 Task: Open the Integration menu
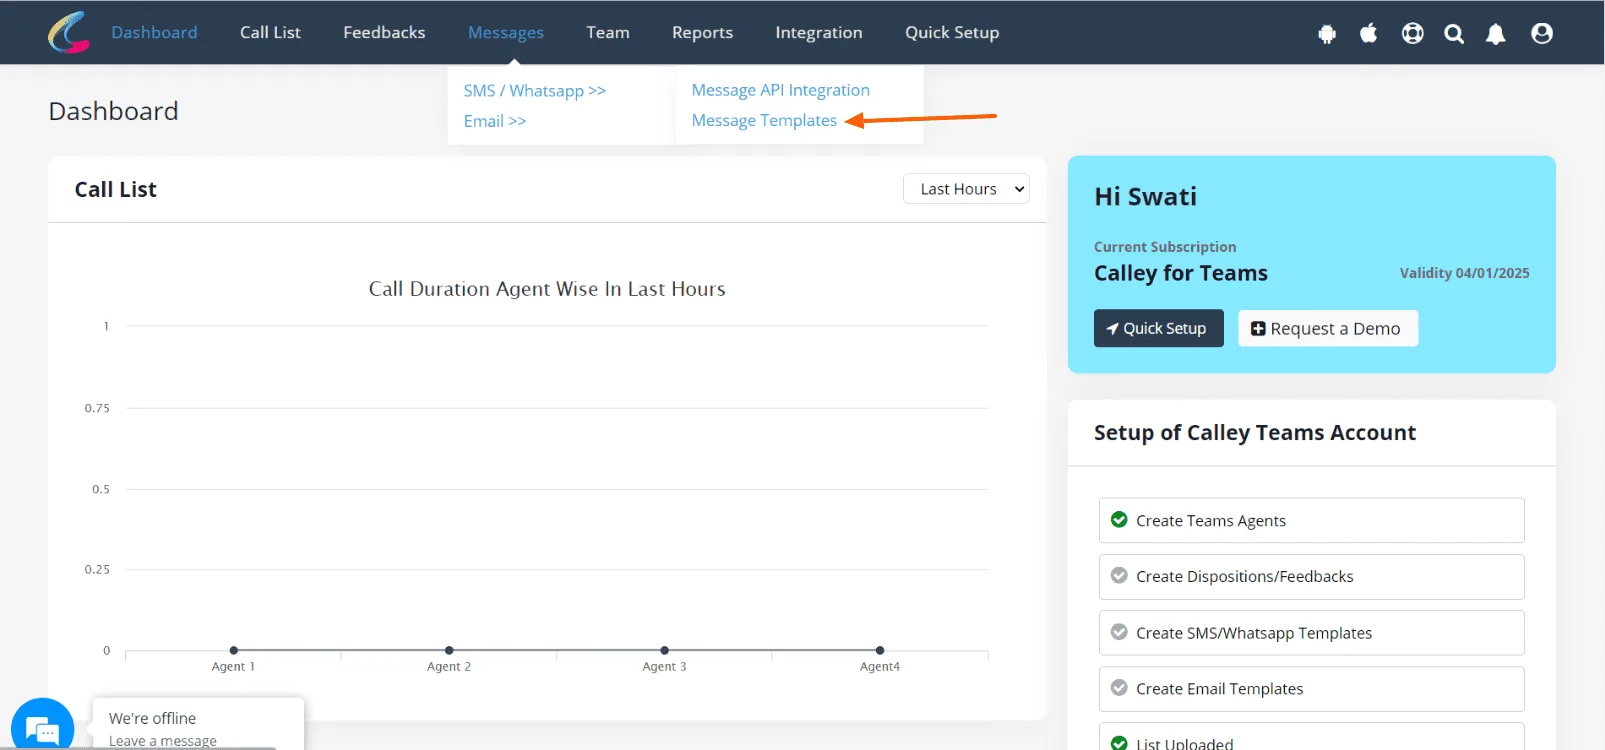pos(819,32)
